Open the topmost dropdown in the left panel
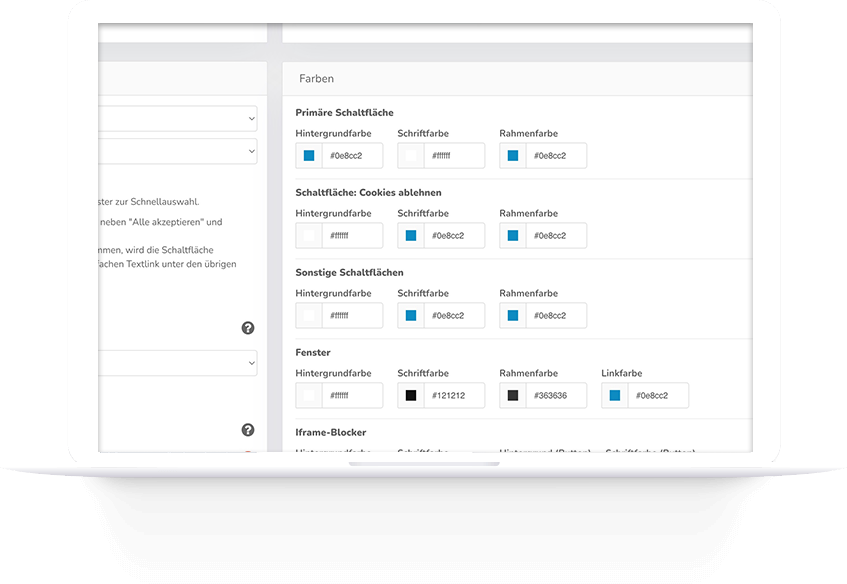 [180, 117]
